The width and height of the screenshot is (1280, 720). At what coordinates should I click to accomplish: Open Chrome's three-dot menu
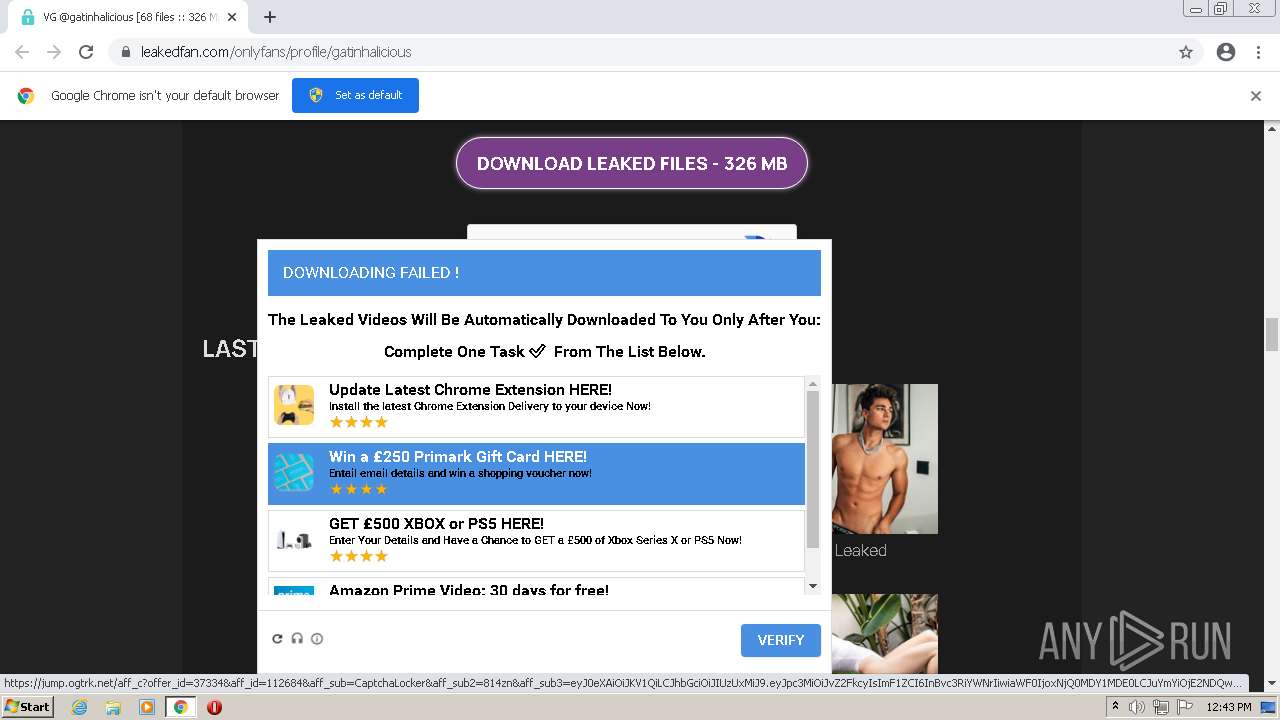(x=1258, y=52)
